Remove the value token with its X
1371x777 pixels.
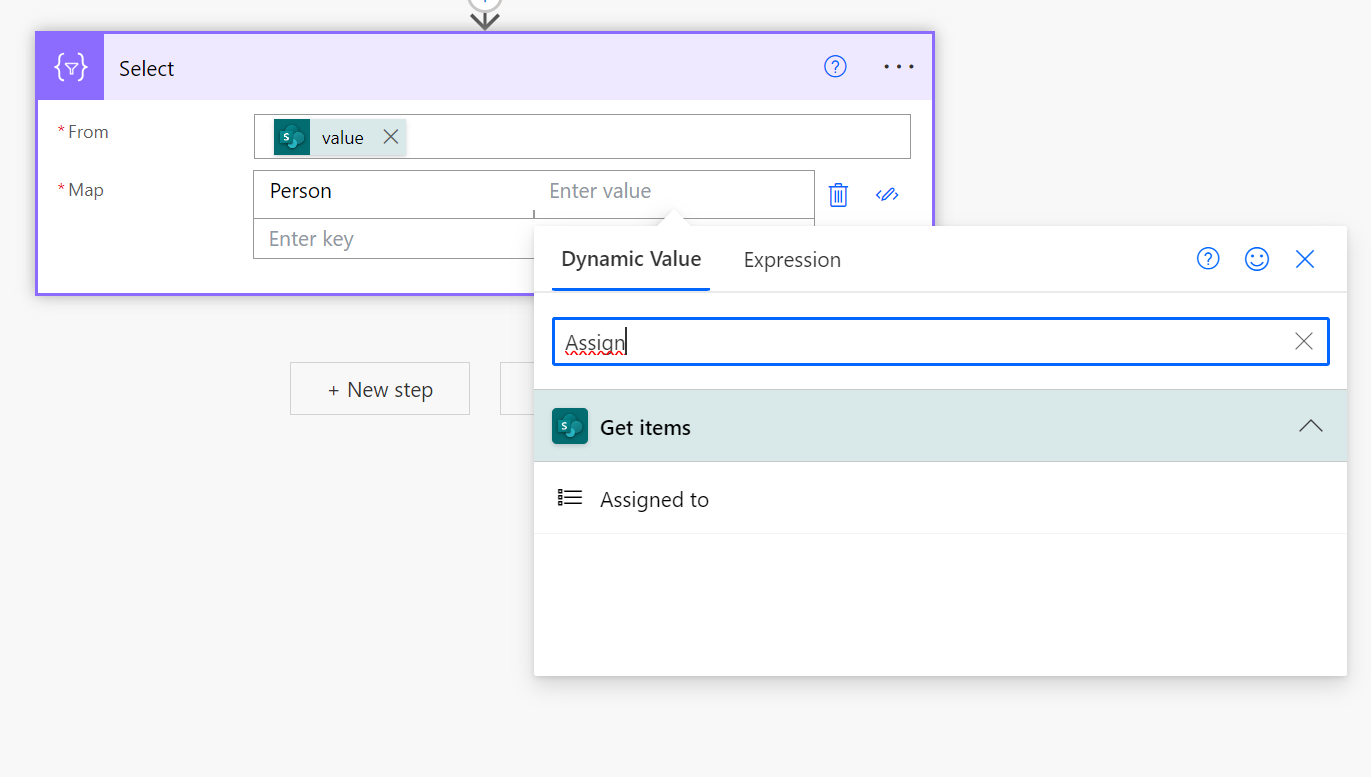coord(390,136)
